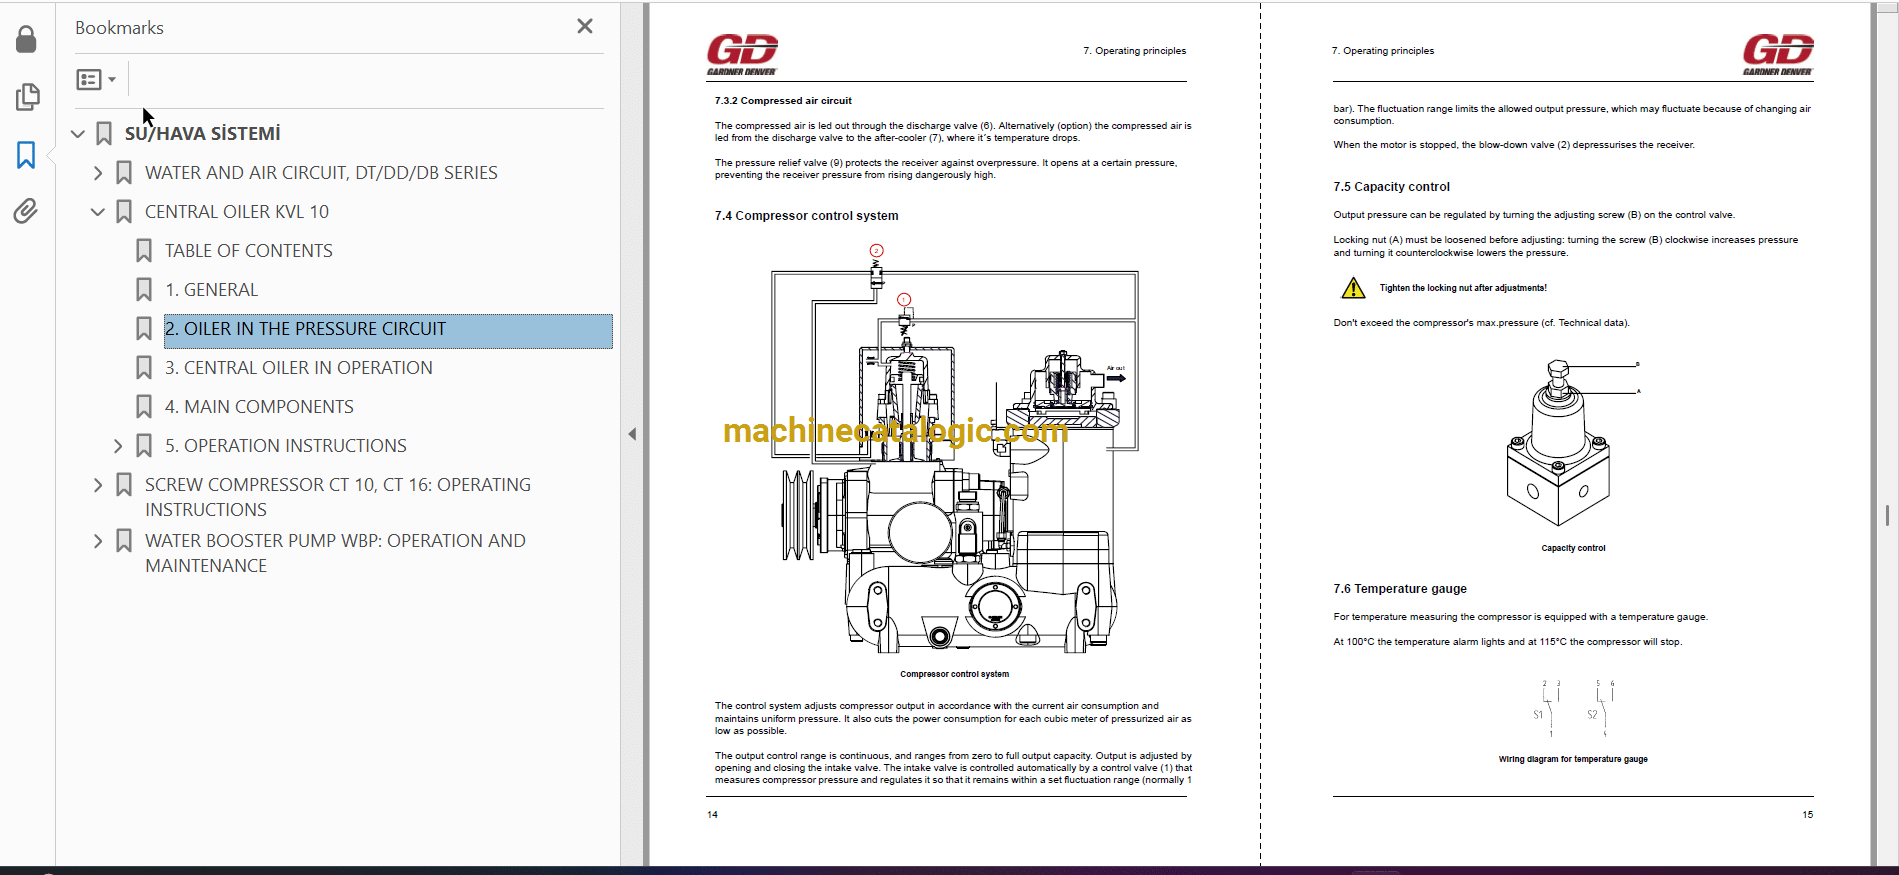Click the vertical scrollbar thumb of document
This screenshot has width=1899, height=875.
(1887, 515)
